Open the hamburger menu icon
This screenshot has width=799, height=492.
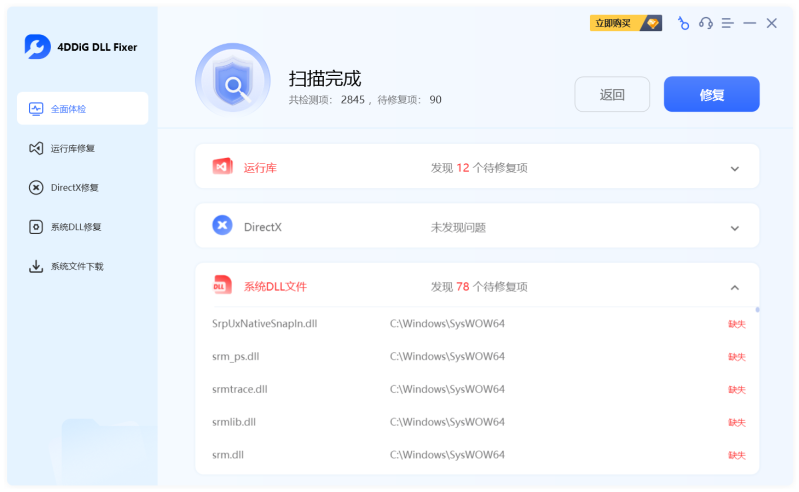tap(728, 23)
